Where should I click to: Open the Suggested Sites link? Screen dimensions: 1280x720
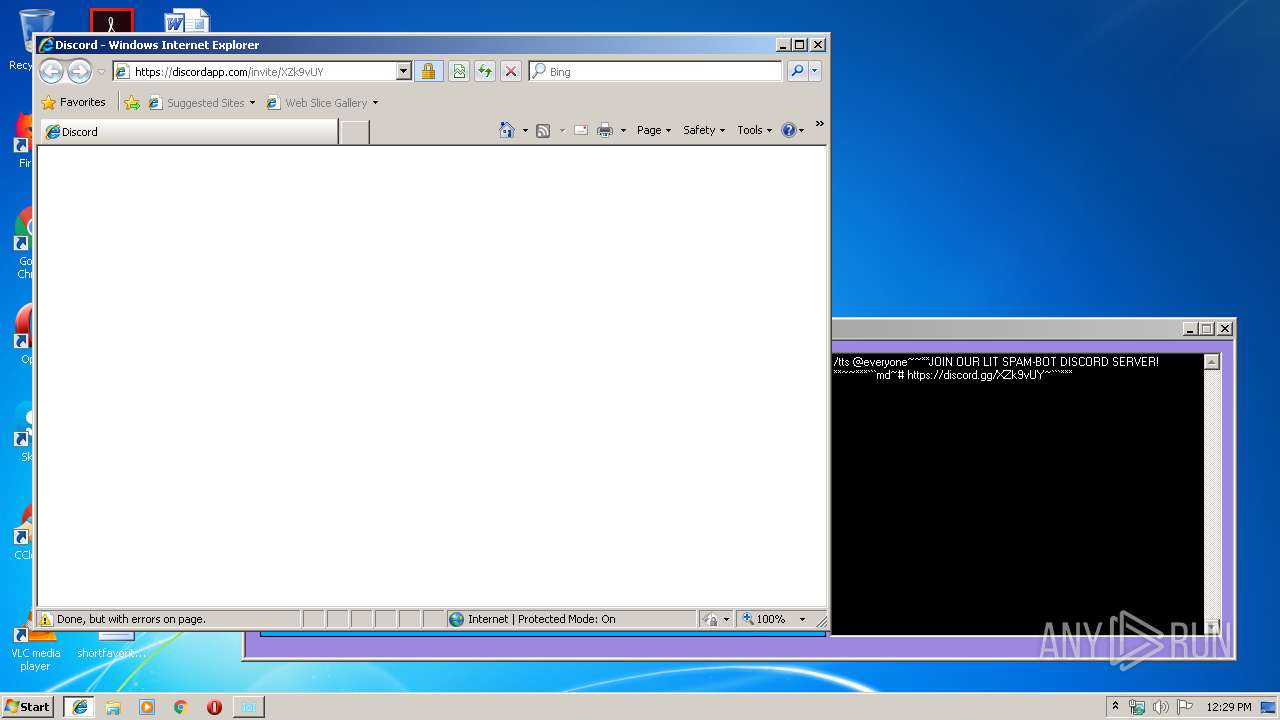click(x=197, y=102)
